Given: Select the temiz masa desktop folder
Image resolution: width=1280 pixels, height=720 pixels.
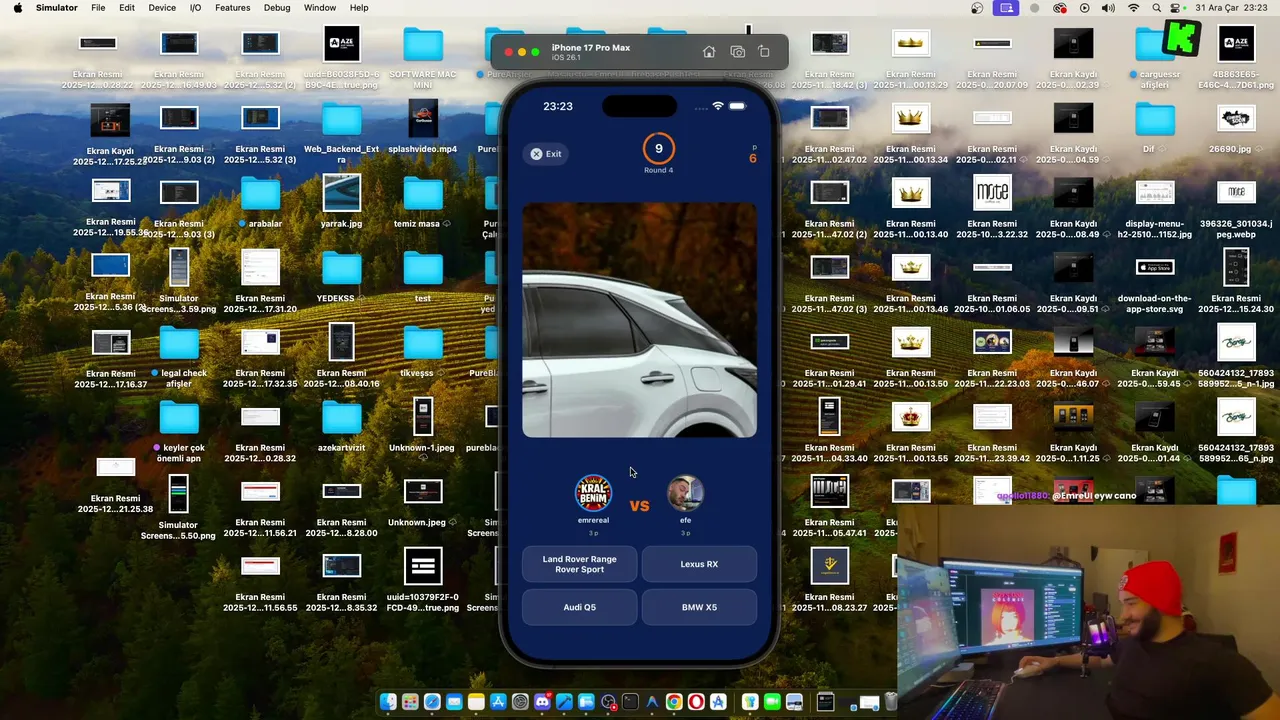Looking at the screenshot, I should pyautogui.click(x=423, y=194).
